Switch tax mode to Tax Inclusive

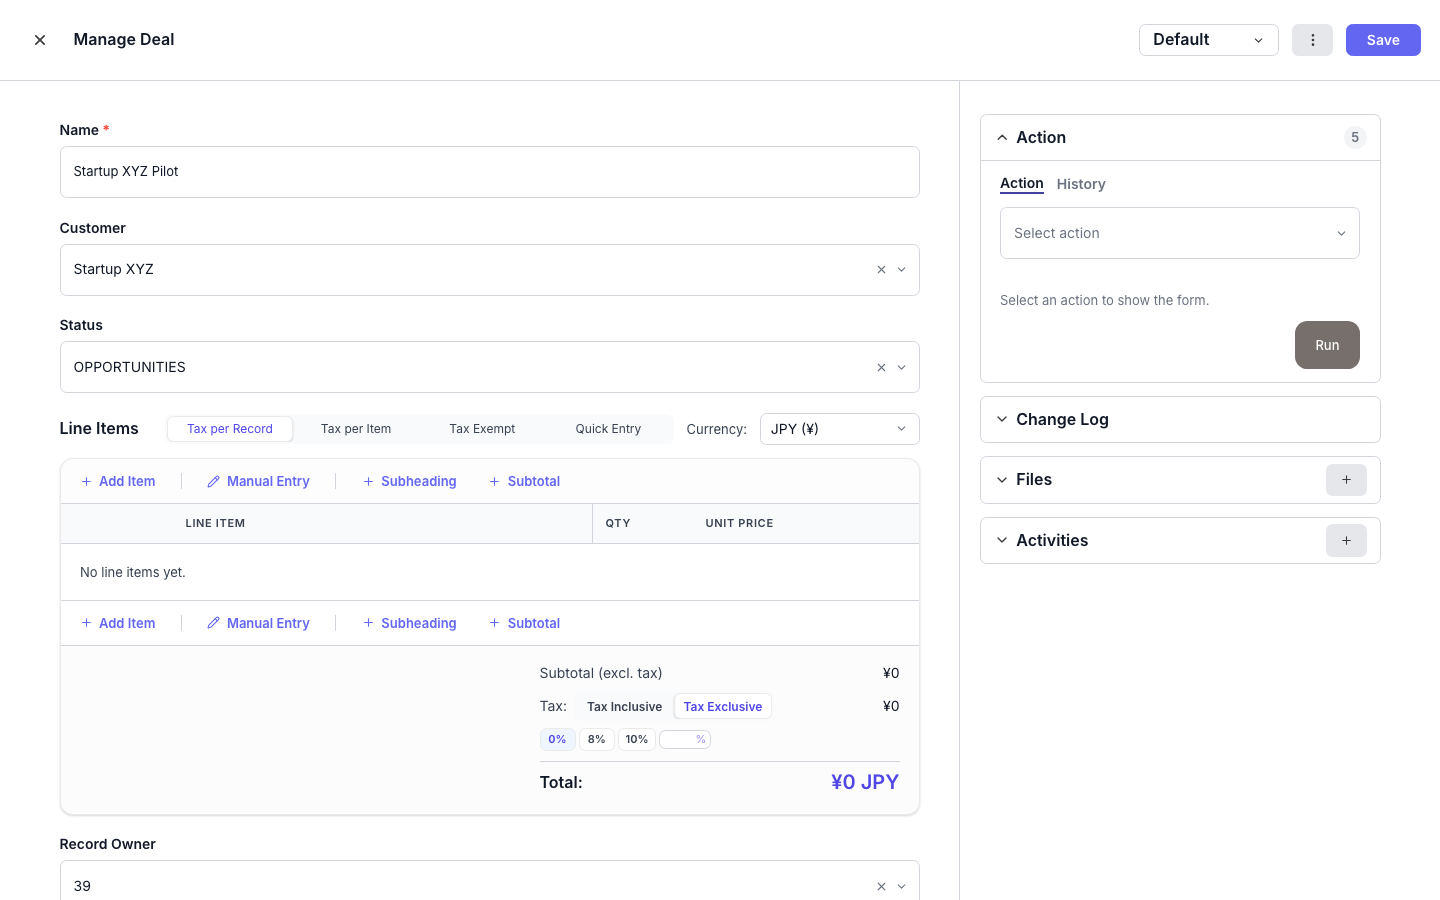624,706
